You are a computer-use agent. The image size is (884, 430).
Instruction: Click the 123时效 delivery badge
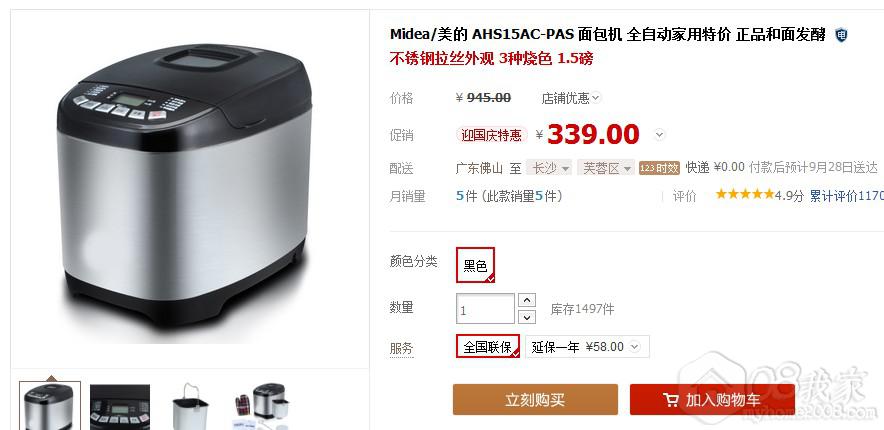[659, 168]
